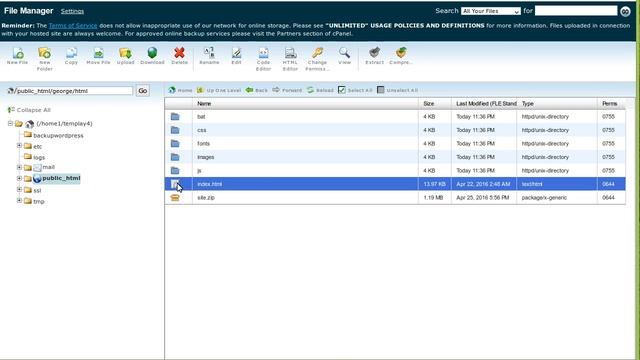Select backupwordpress folder in tree
The width and height of the screenshot is (640, 360).
(58, 136)
